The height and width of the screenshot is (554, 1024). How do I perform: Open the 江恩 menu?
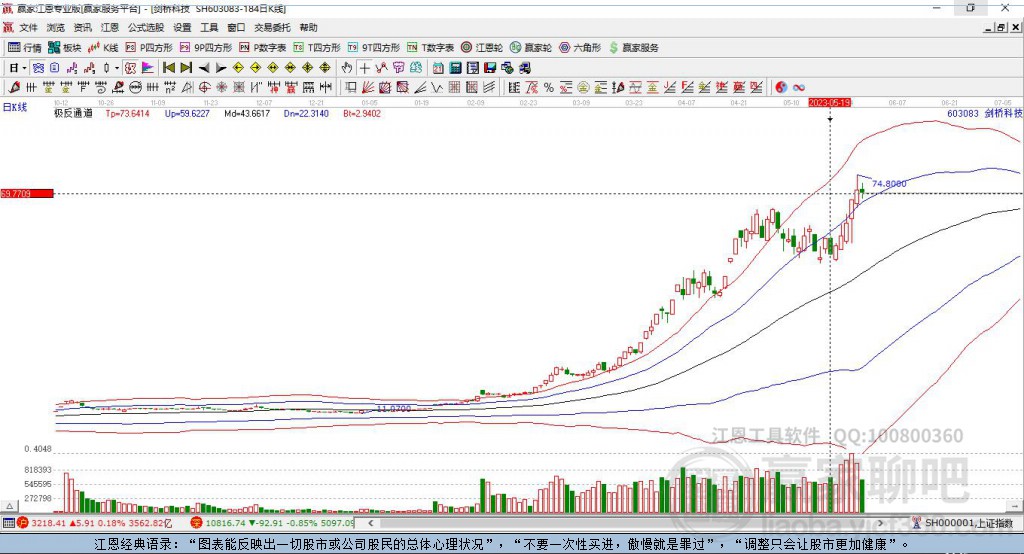[110, 27]
